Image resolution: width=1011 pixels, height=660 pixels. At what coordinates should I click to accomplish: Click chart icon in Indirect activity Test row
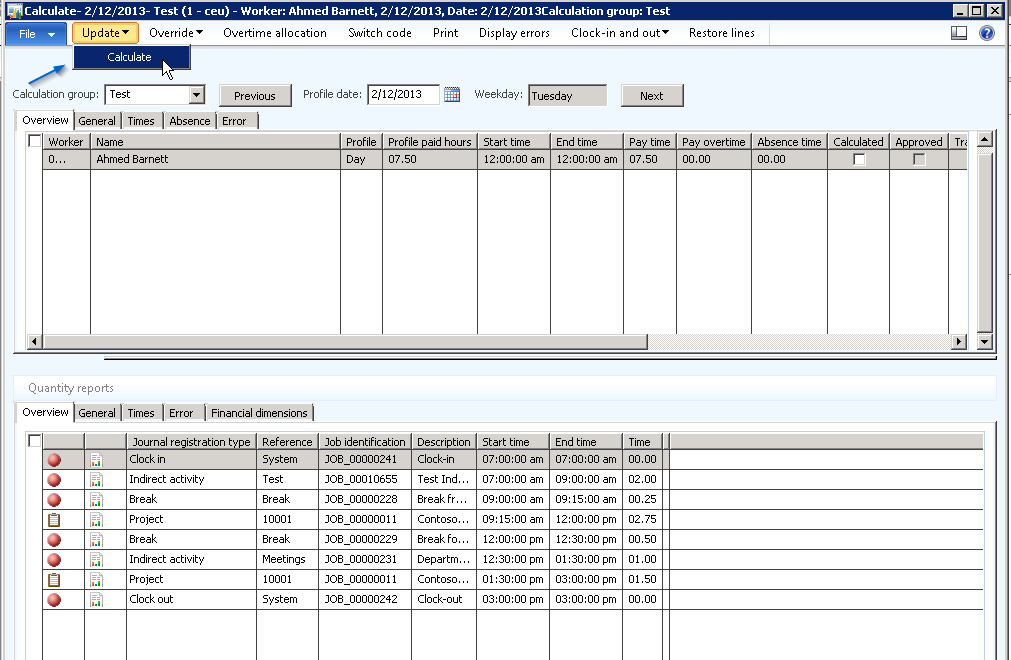(97, 479)
